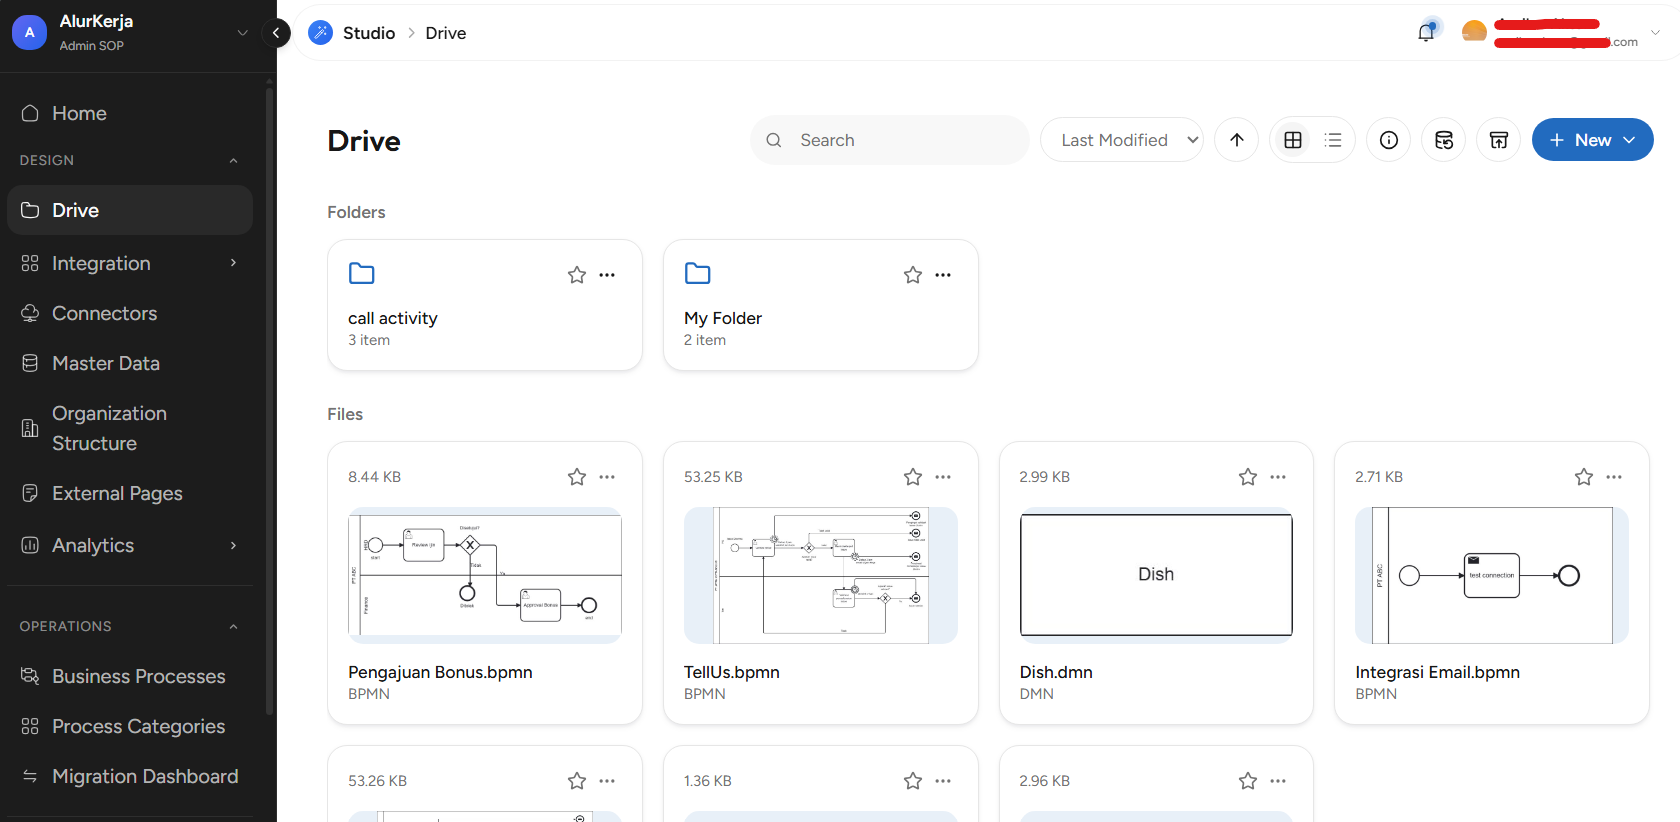Expand the Integration submenu arrow
The width and height of the screenshot is (1680, 822).
pos(233,263)
